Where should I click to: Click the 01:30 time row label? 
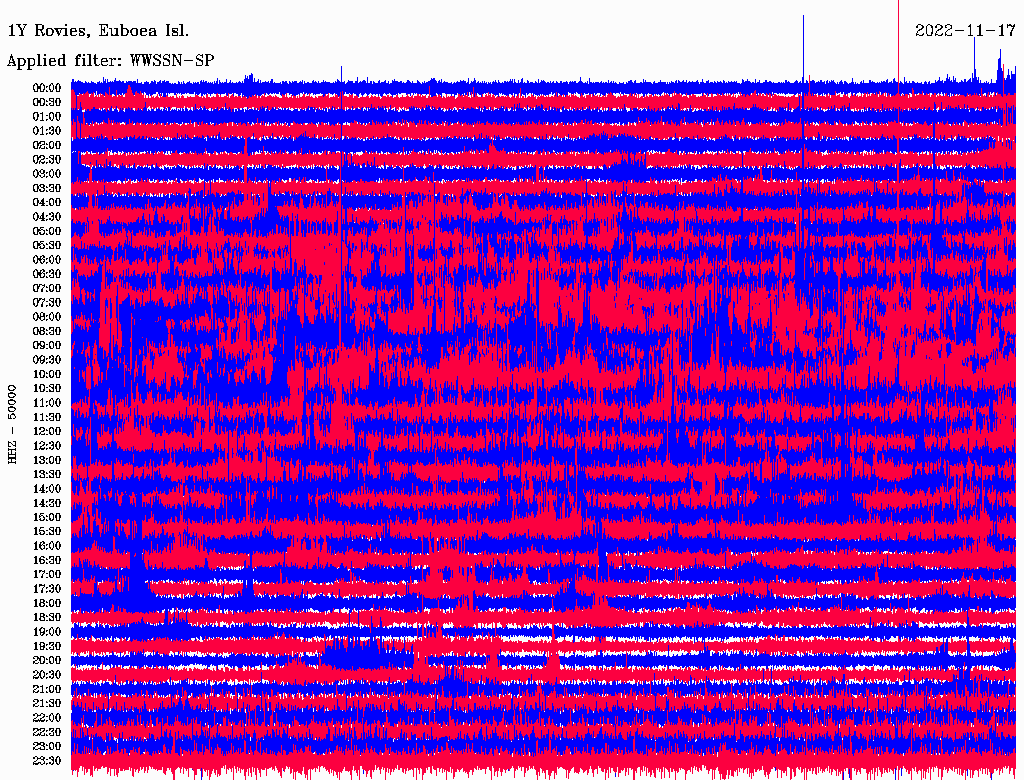(x=47, y=130)
